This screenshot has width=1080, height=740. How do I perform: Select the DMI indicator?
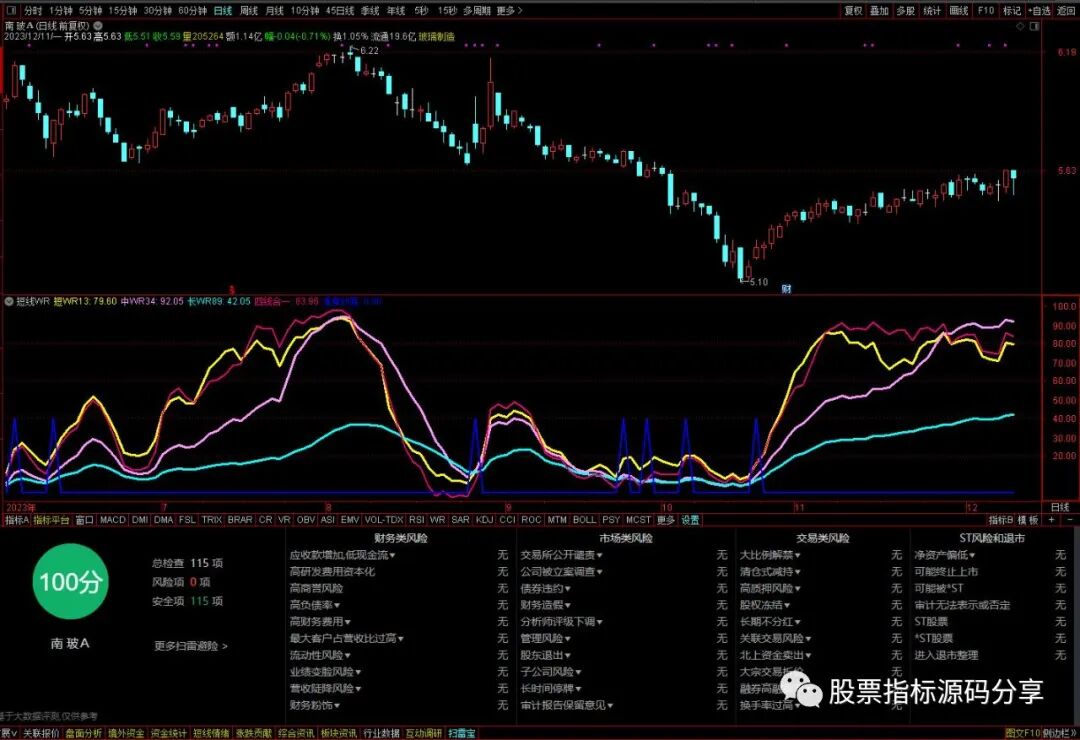[x=140, y=520]
